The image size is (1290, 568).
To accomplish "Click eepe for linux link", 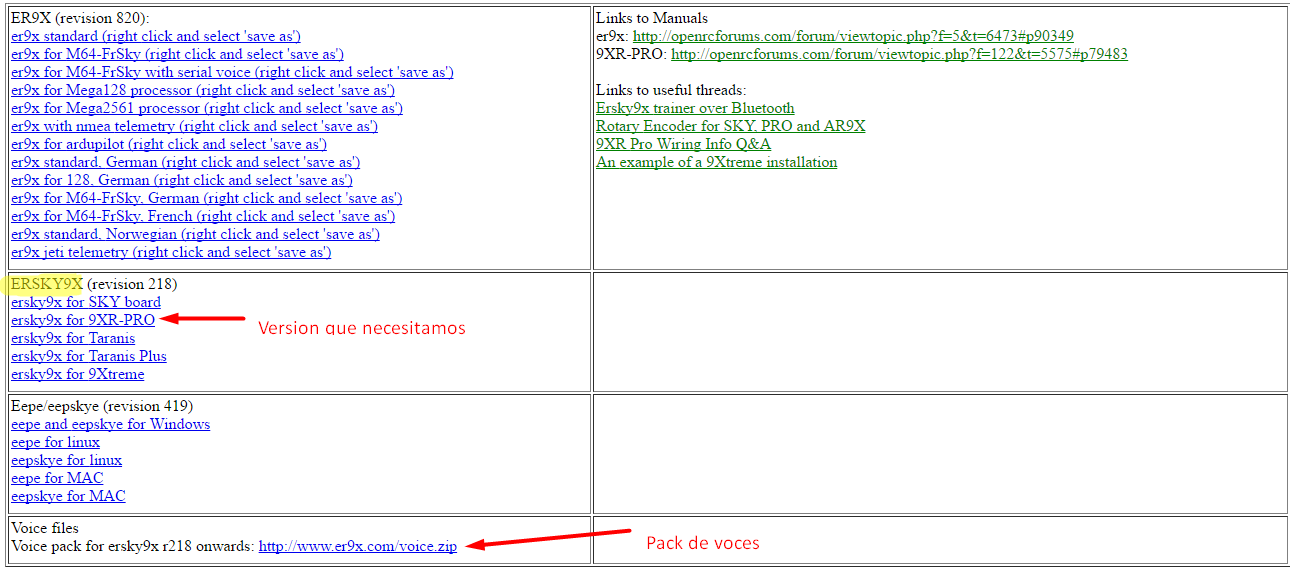I will [x=55, y=442].
